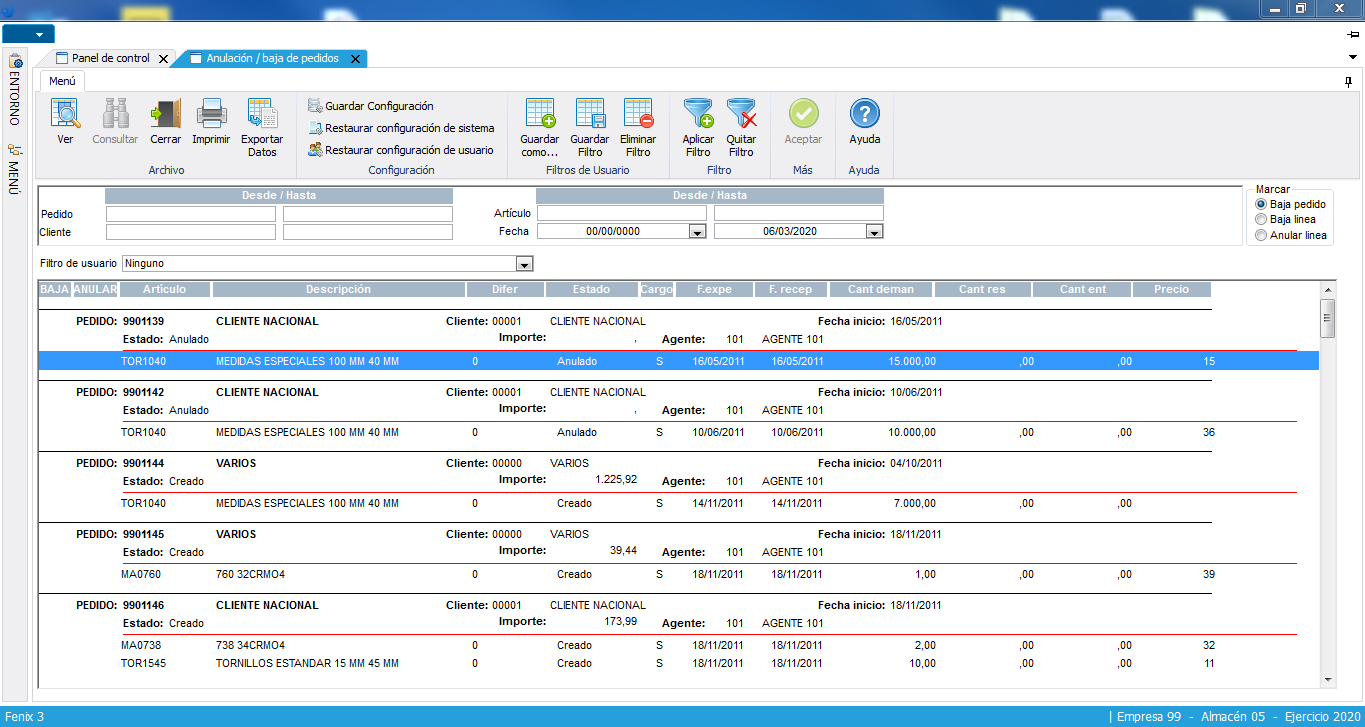Open the Ayuda help icon
Image resolution: width=1365 pixels, height=727 pixels.
click(x=864, y=114)
